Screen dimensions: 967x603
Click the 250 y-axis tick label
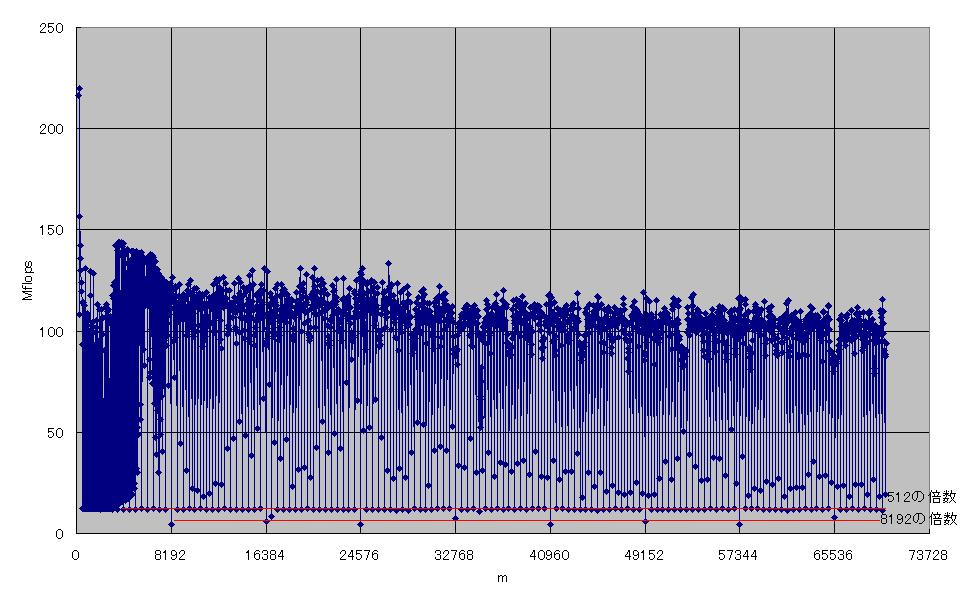coord(56,28)
